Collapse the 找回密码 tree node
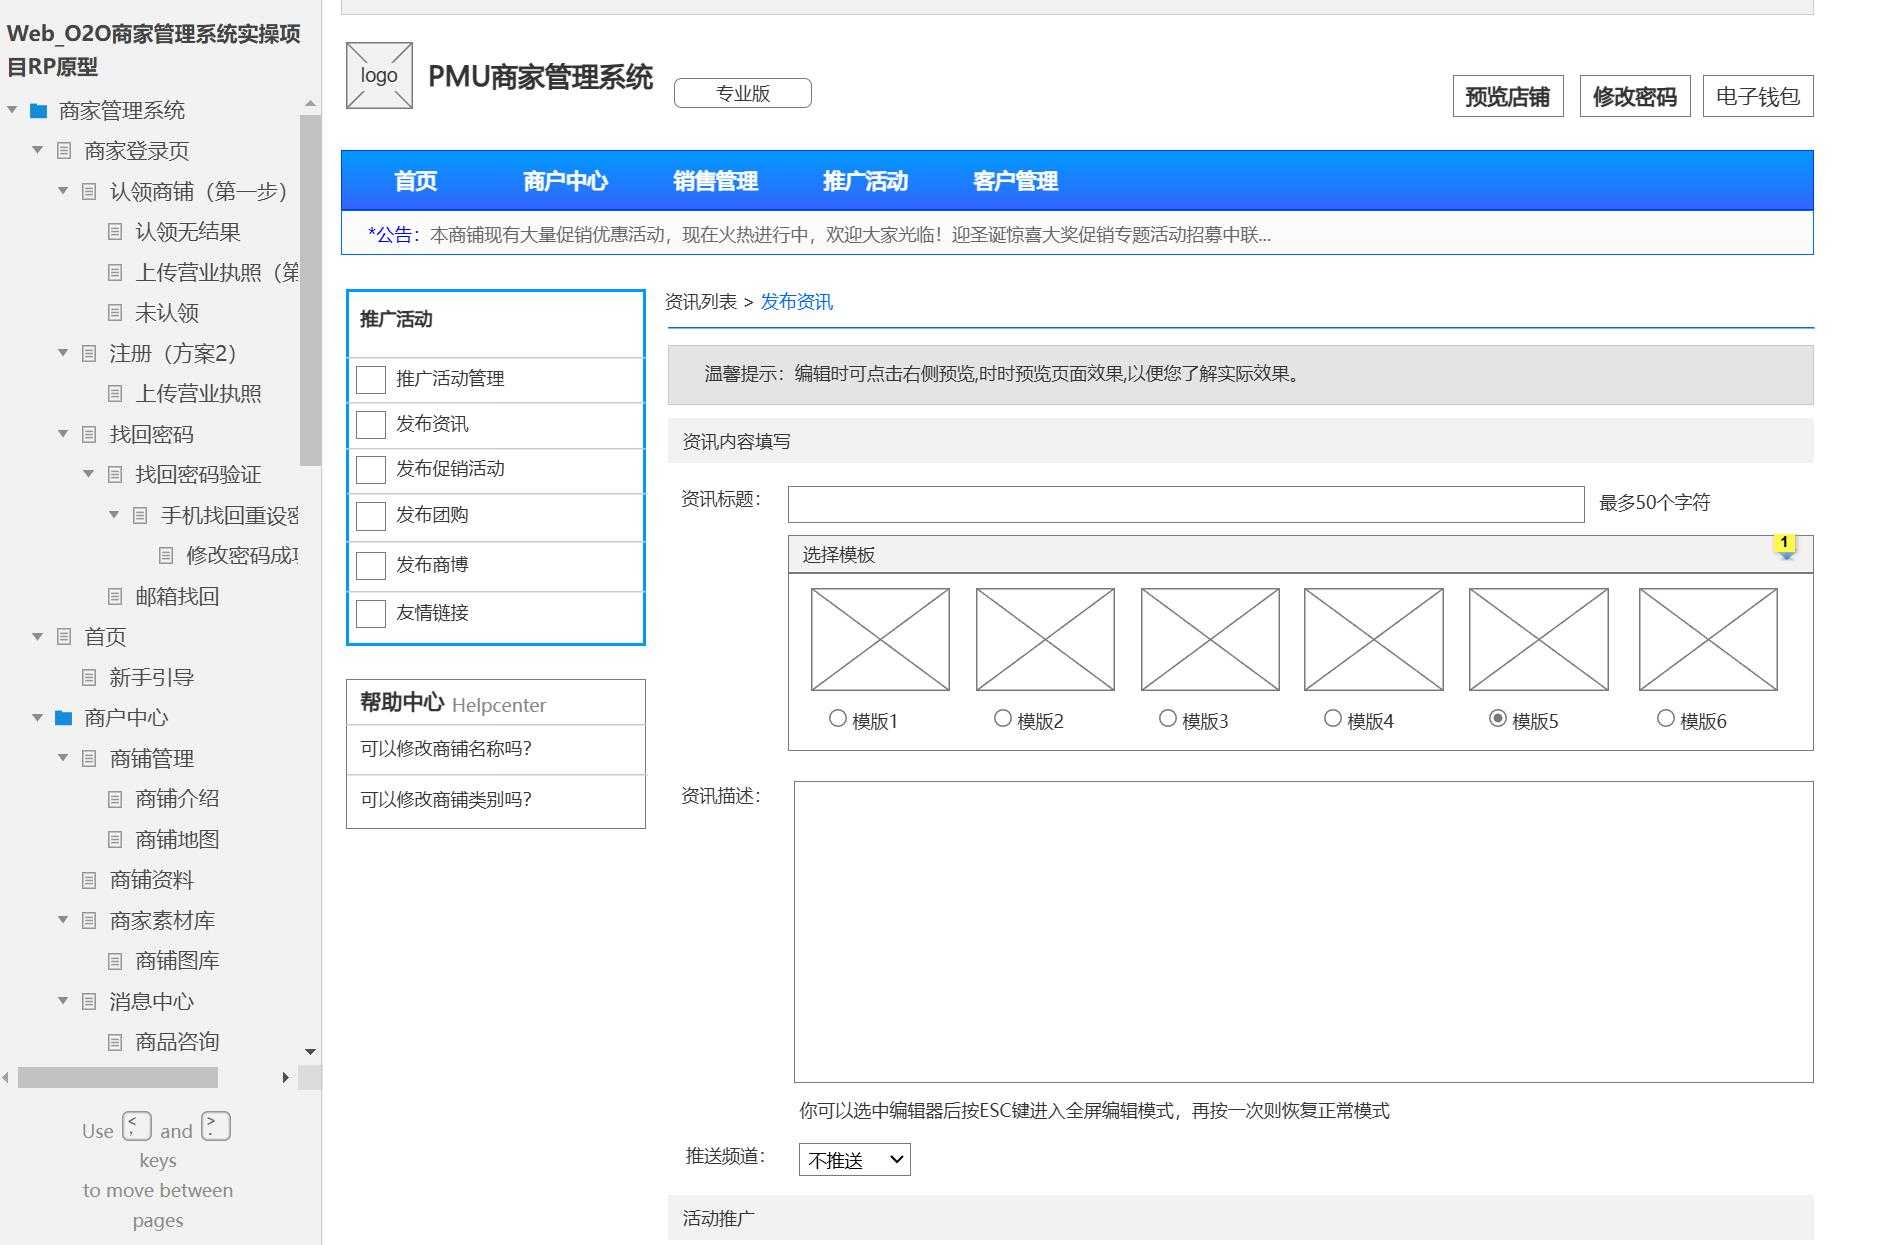Viewport: 1893px width, 1245px height. click(63, 434)
